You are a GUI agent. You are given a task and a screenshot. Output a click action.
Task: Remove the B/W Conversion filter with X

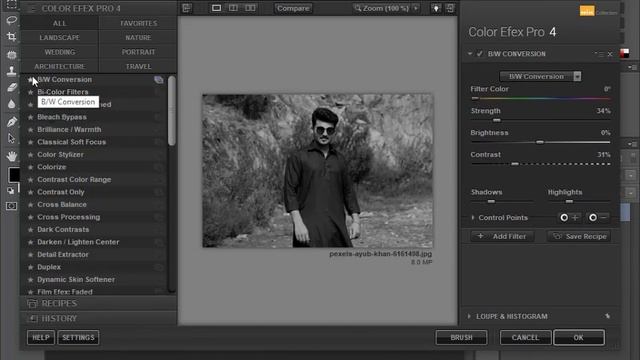click(610, 54)
